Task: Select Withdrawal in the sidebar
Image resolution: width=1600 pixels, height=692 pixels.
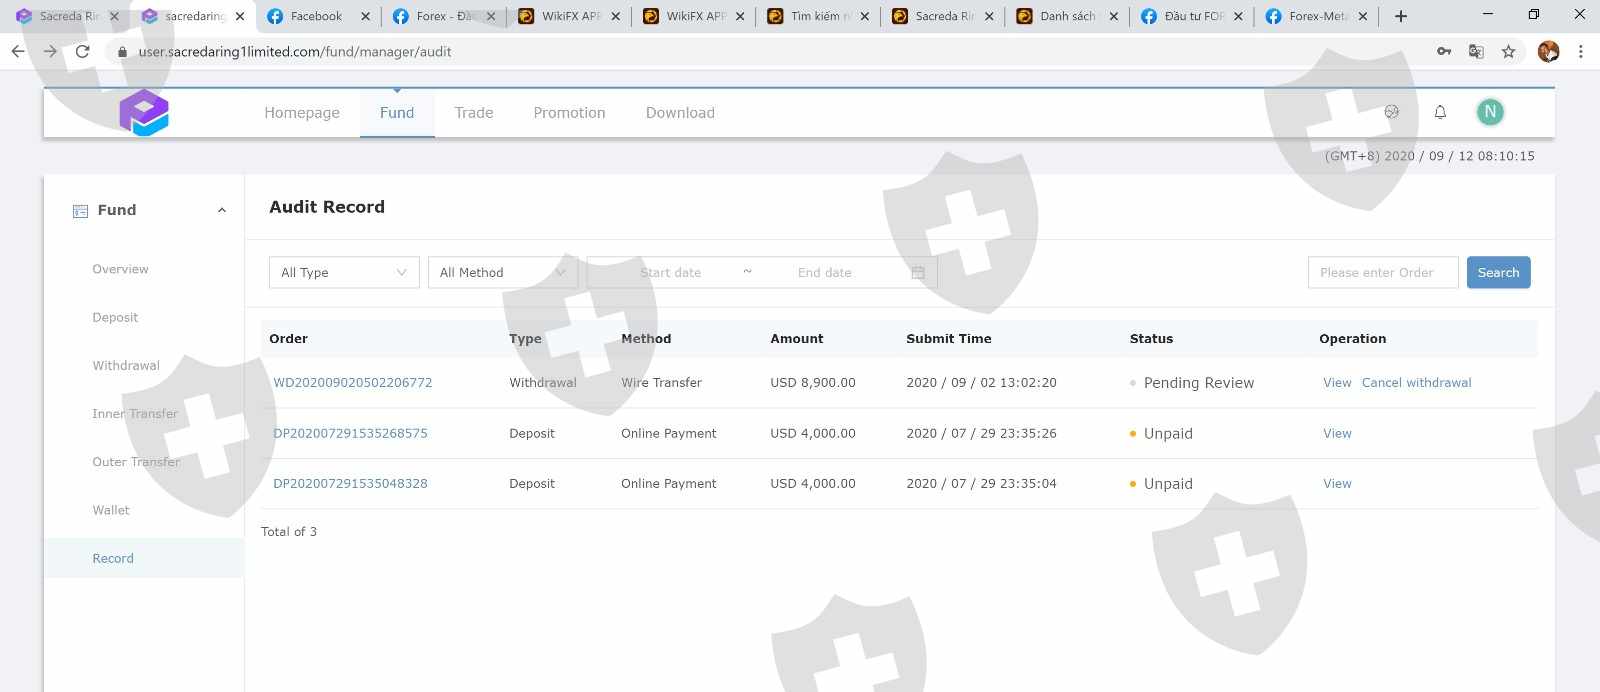Action: coord(126,366)
